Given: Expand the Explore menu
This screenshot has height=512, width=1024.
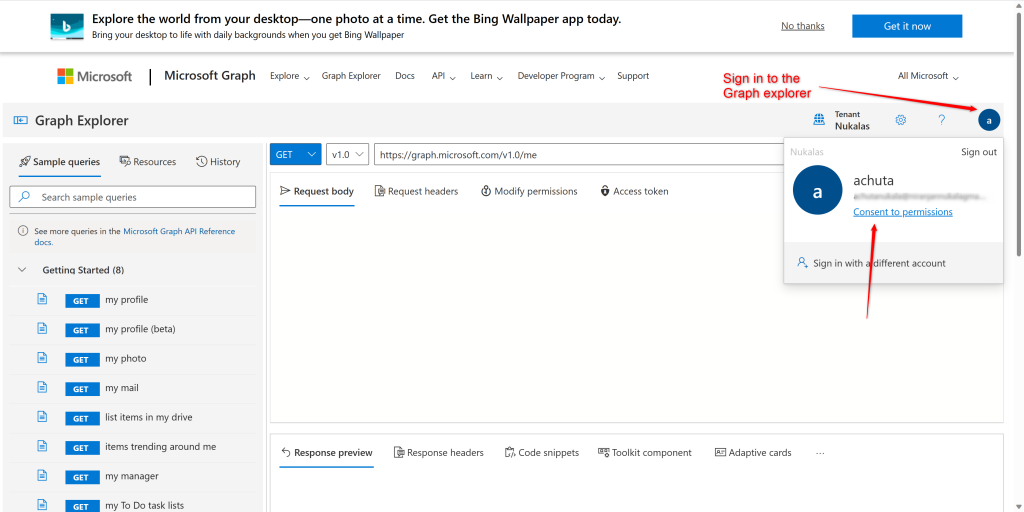Looking at the screenshot, I should [x=289, y=76].
